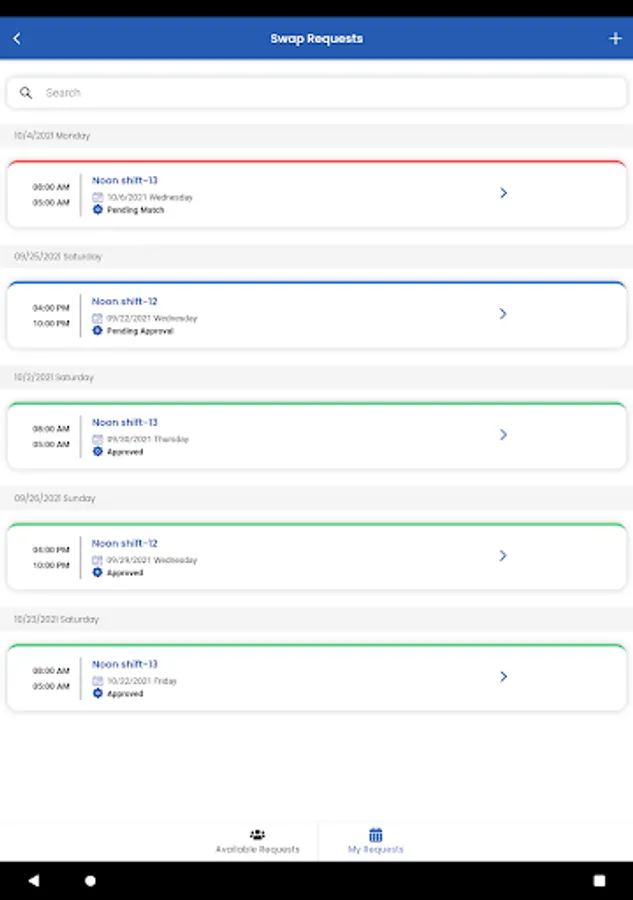Tap the back arrow in header
This screenshot has height=900, width=633.
pyautogui.click(x=17, y=39)
